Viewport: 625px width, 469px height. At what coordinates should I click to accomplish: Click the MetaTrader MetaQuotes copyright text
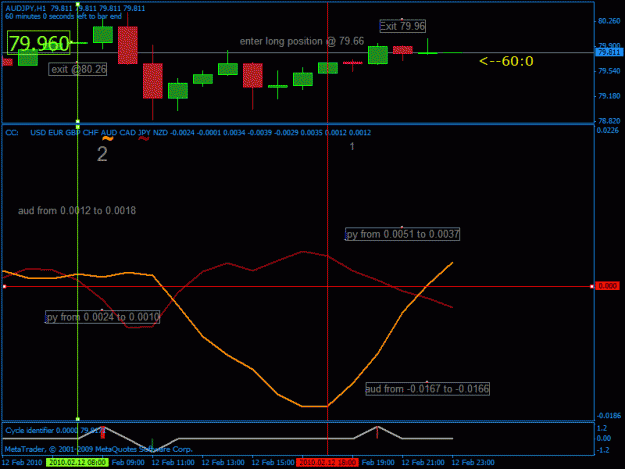pos(99,449)
